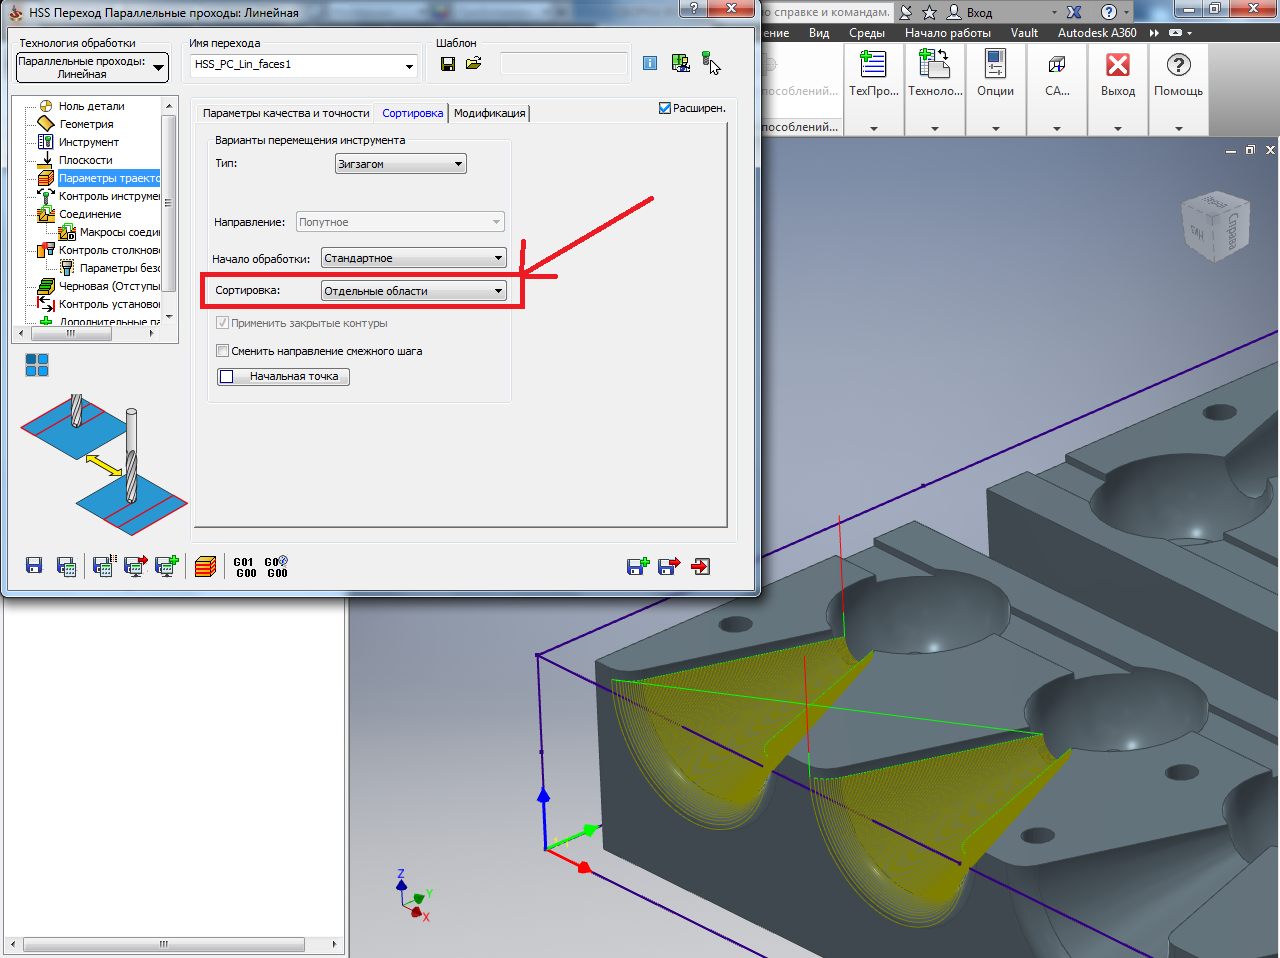Open the Сортировка dropdown showing Отдельные области
Screen dimensions: 1280x958
pos(414,291)
